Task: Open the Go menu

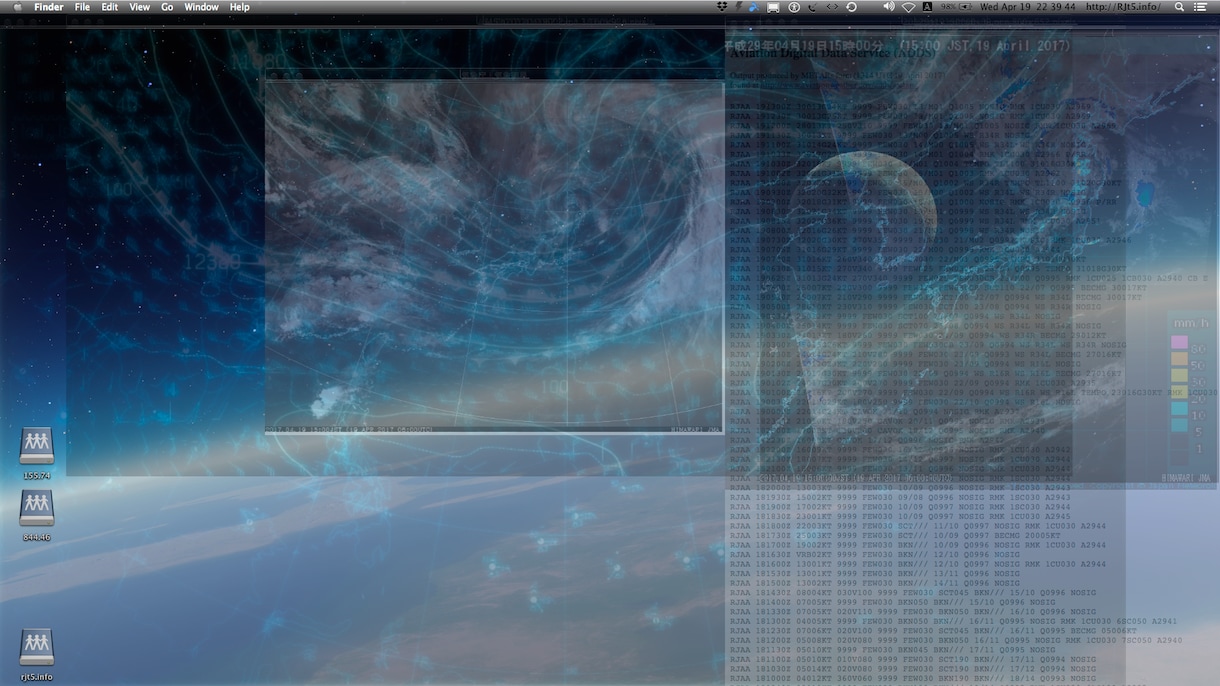Action: (167, 7)
